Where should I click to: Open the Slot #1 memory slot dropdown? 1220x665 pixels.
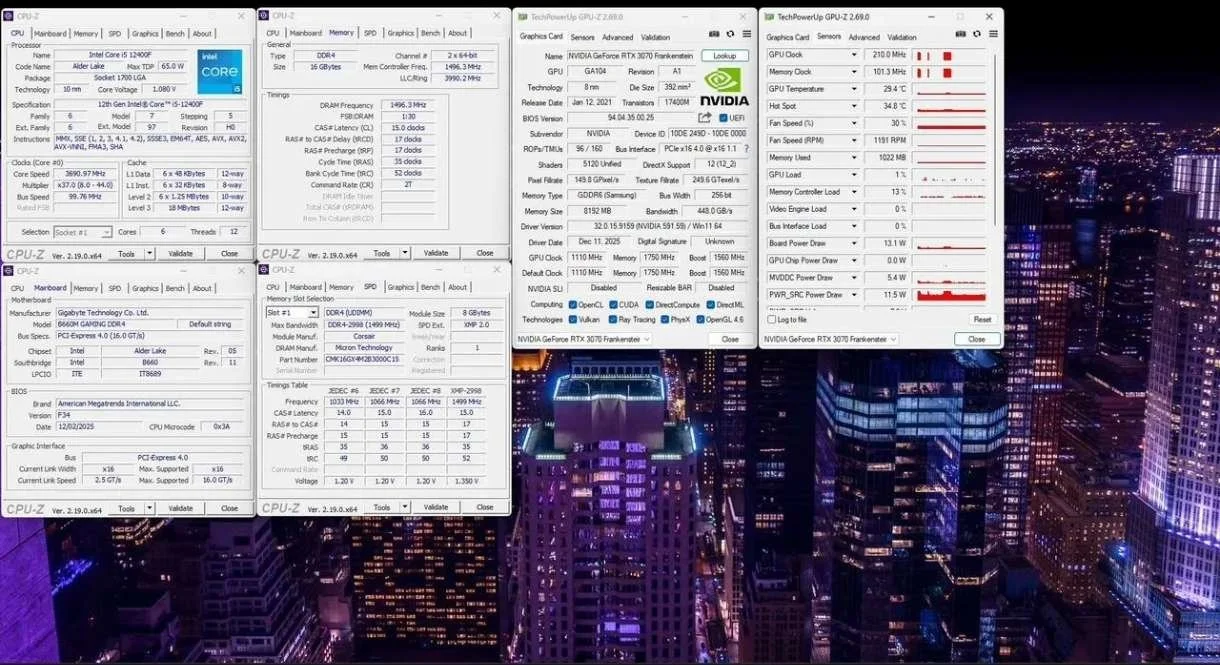click(314, 313)
